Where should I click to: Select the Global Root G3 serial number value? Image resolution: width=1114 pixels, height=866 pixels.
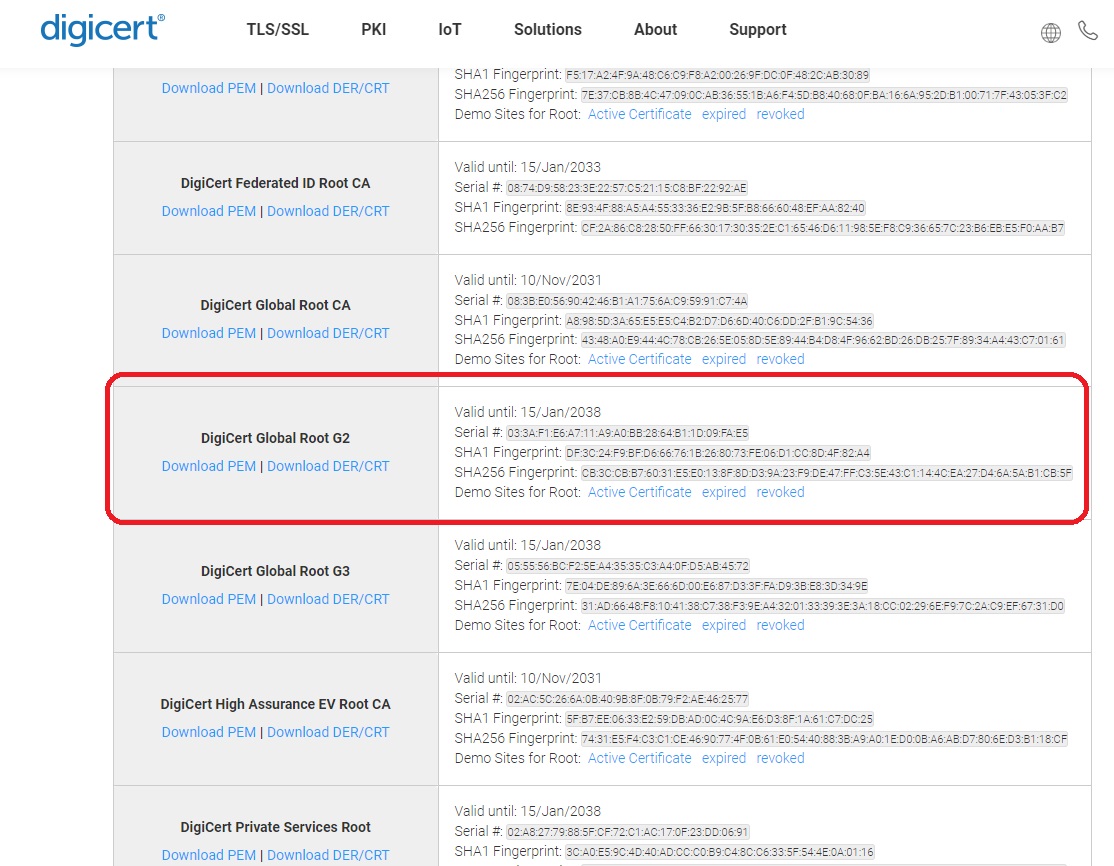click(628, 566)
